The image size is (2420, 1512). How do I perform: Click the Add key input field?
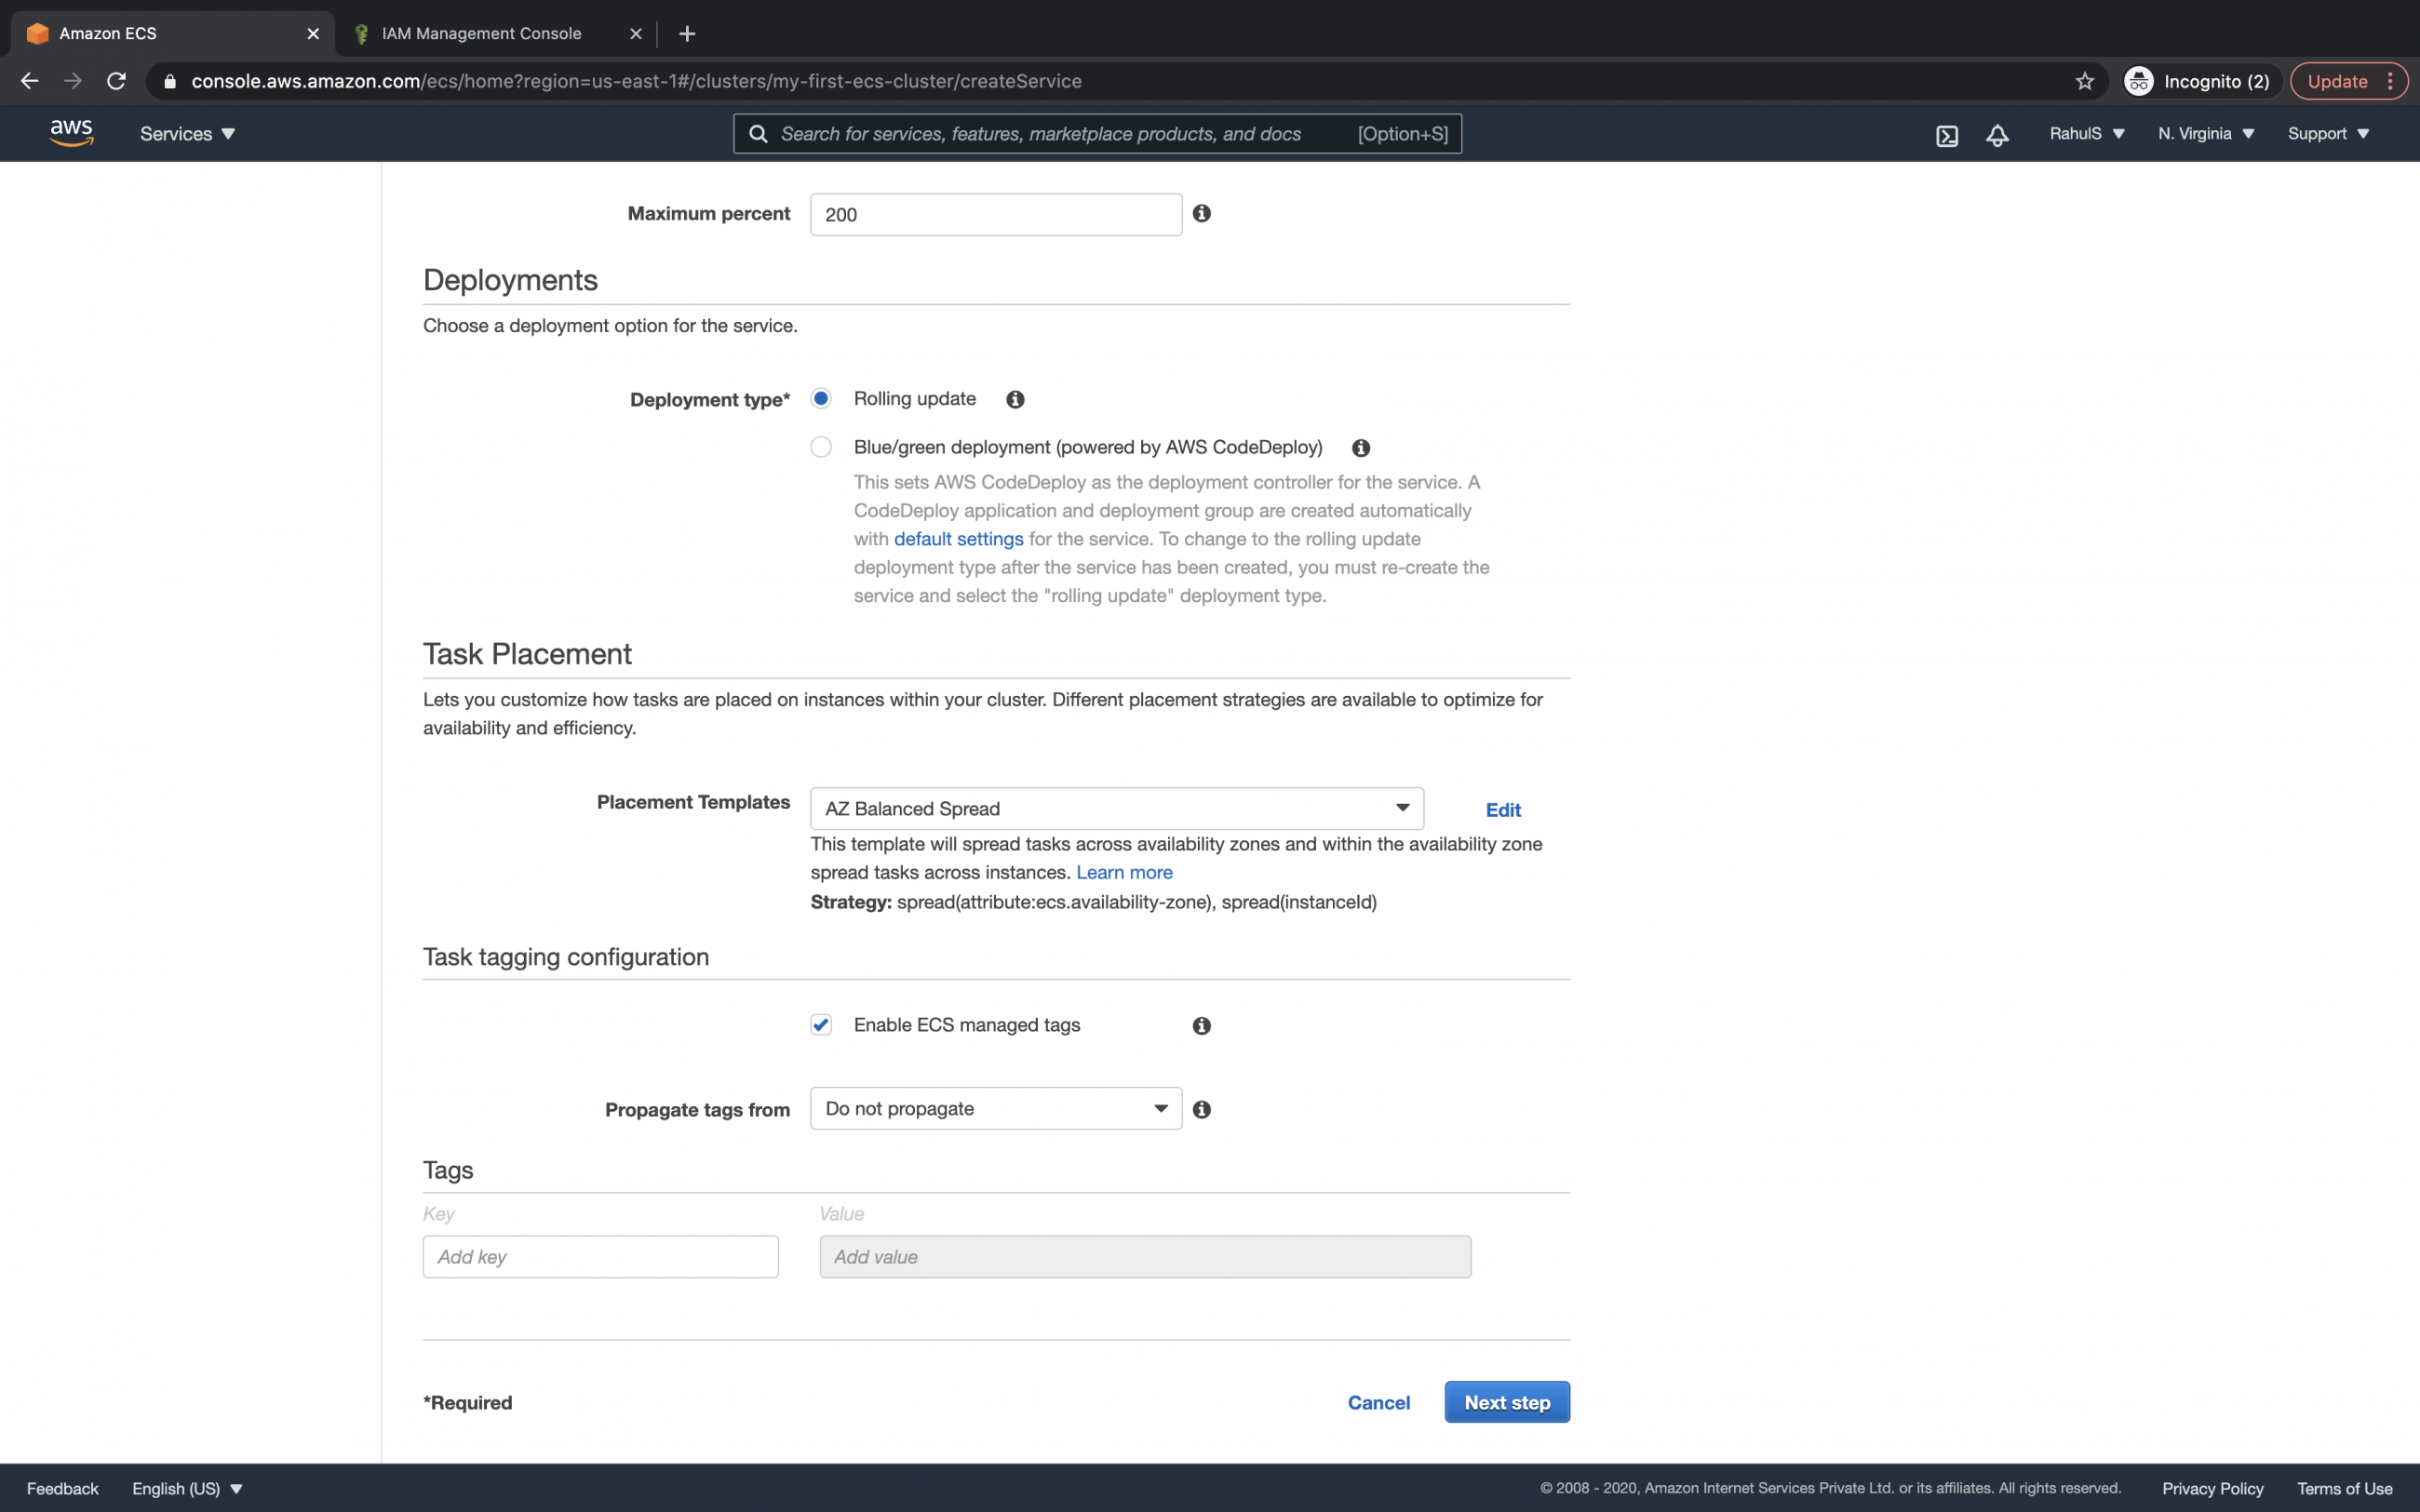pyautogui.click(x=600, y=1256)
